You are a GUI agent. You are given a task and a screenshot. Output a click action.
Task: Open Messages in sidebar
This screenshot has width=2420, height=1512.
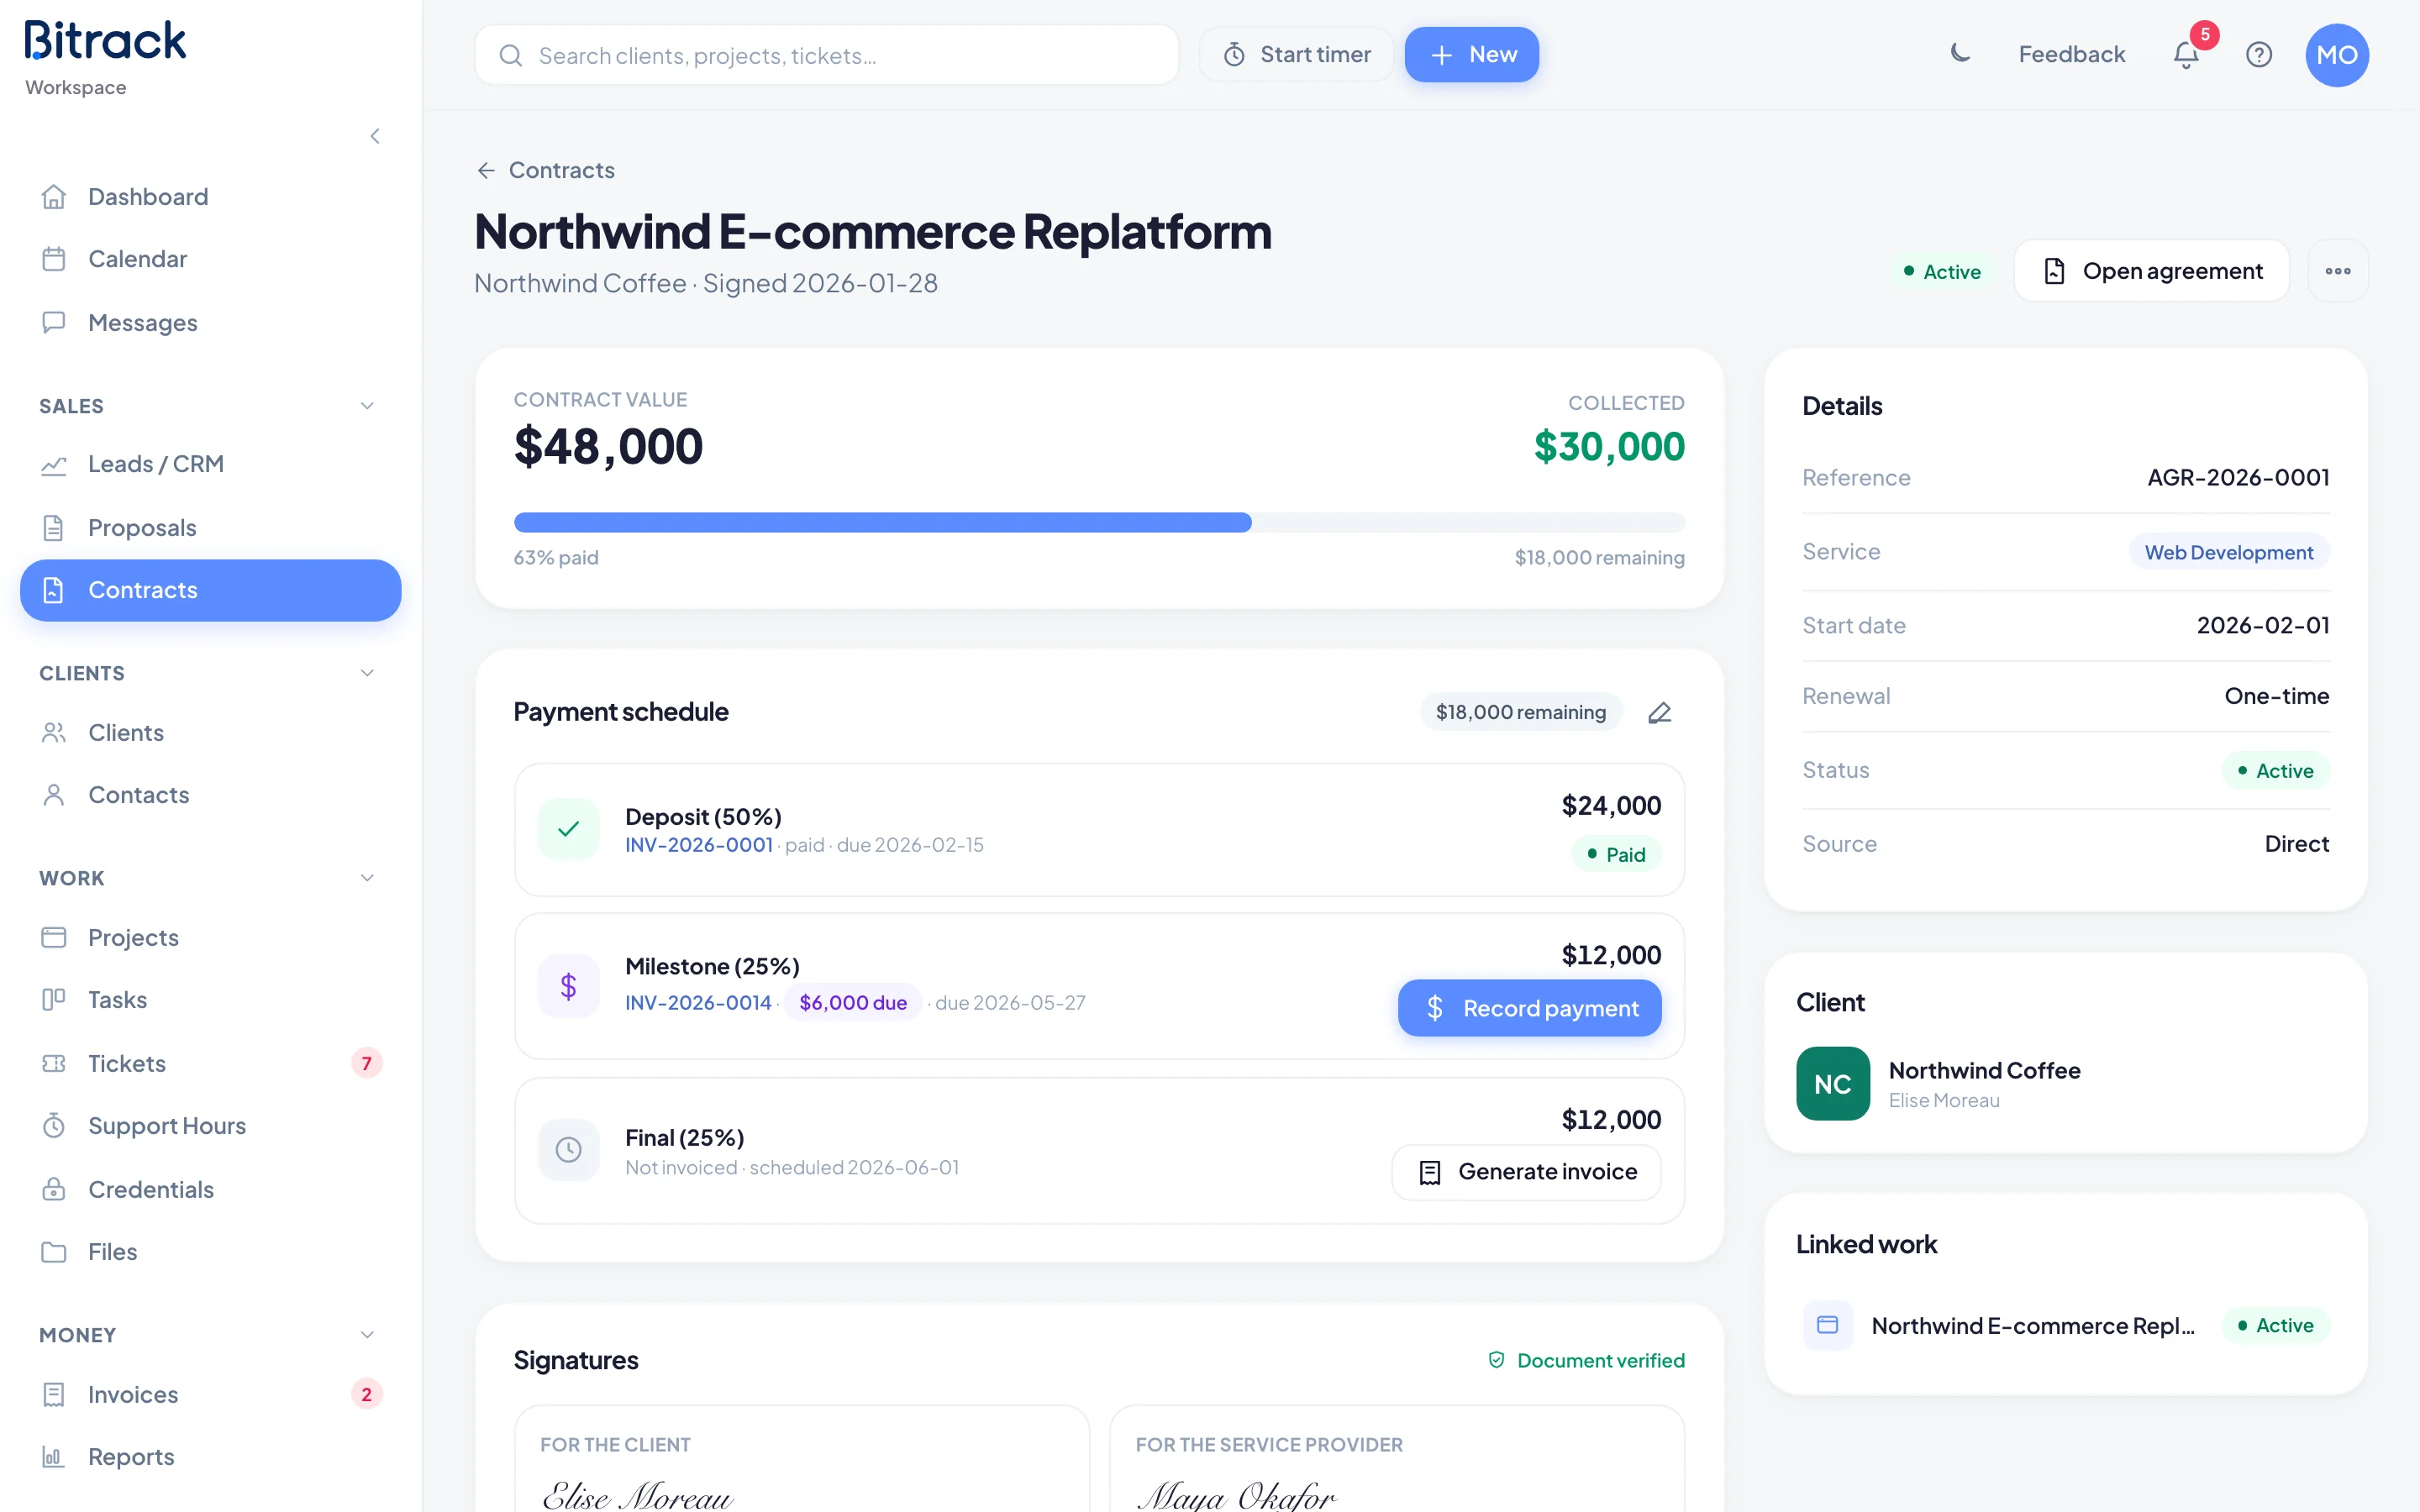pos(211,323)
